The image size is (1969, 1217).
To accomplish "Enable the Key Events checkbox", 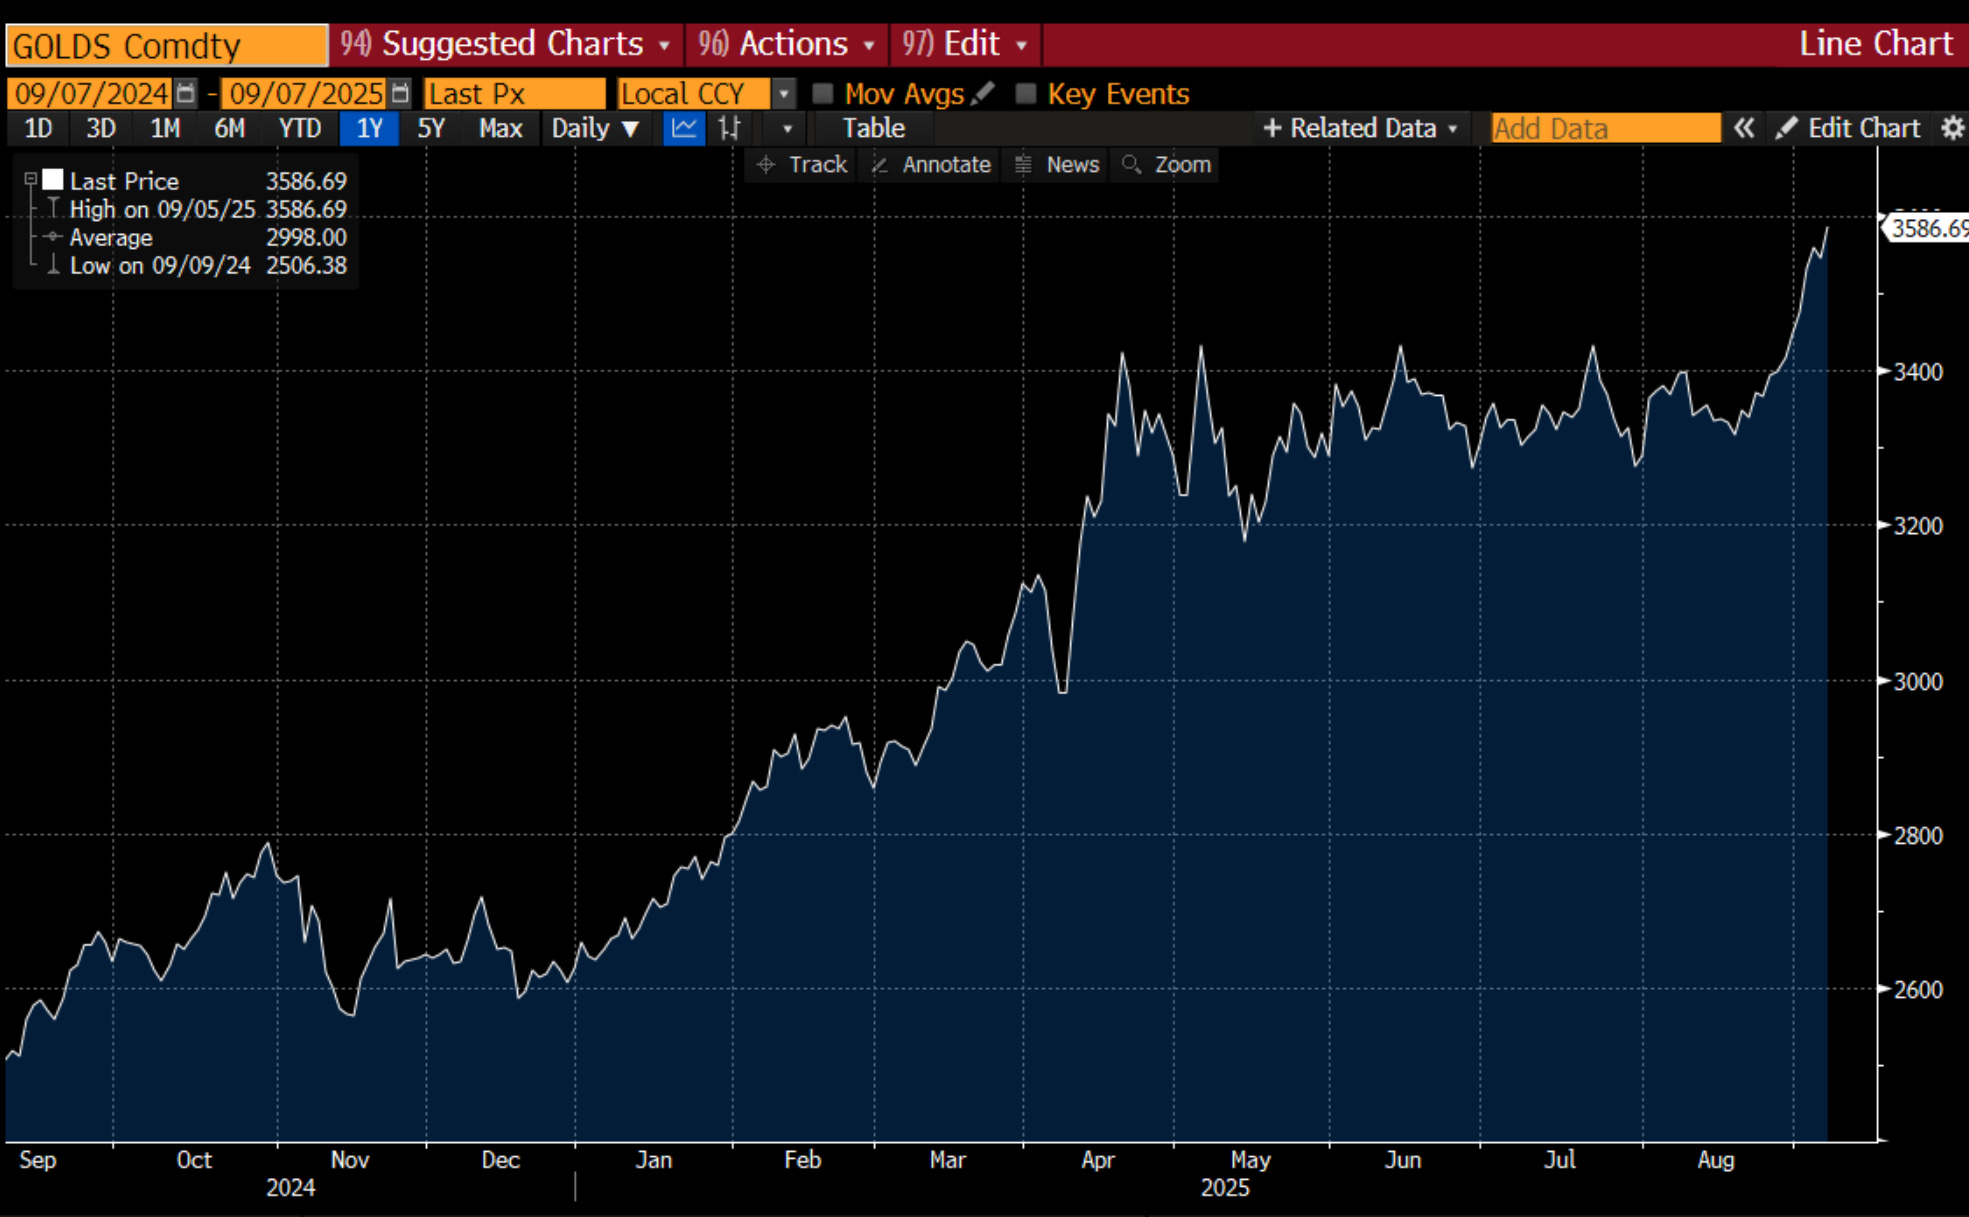I will click(x=1025, y=94).
